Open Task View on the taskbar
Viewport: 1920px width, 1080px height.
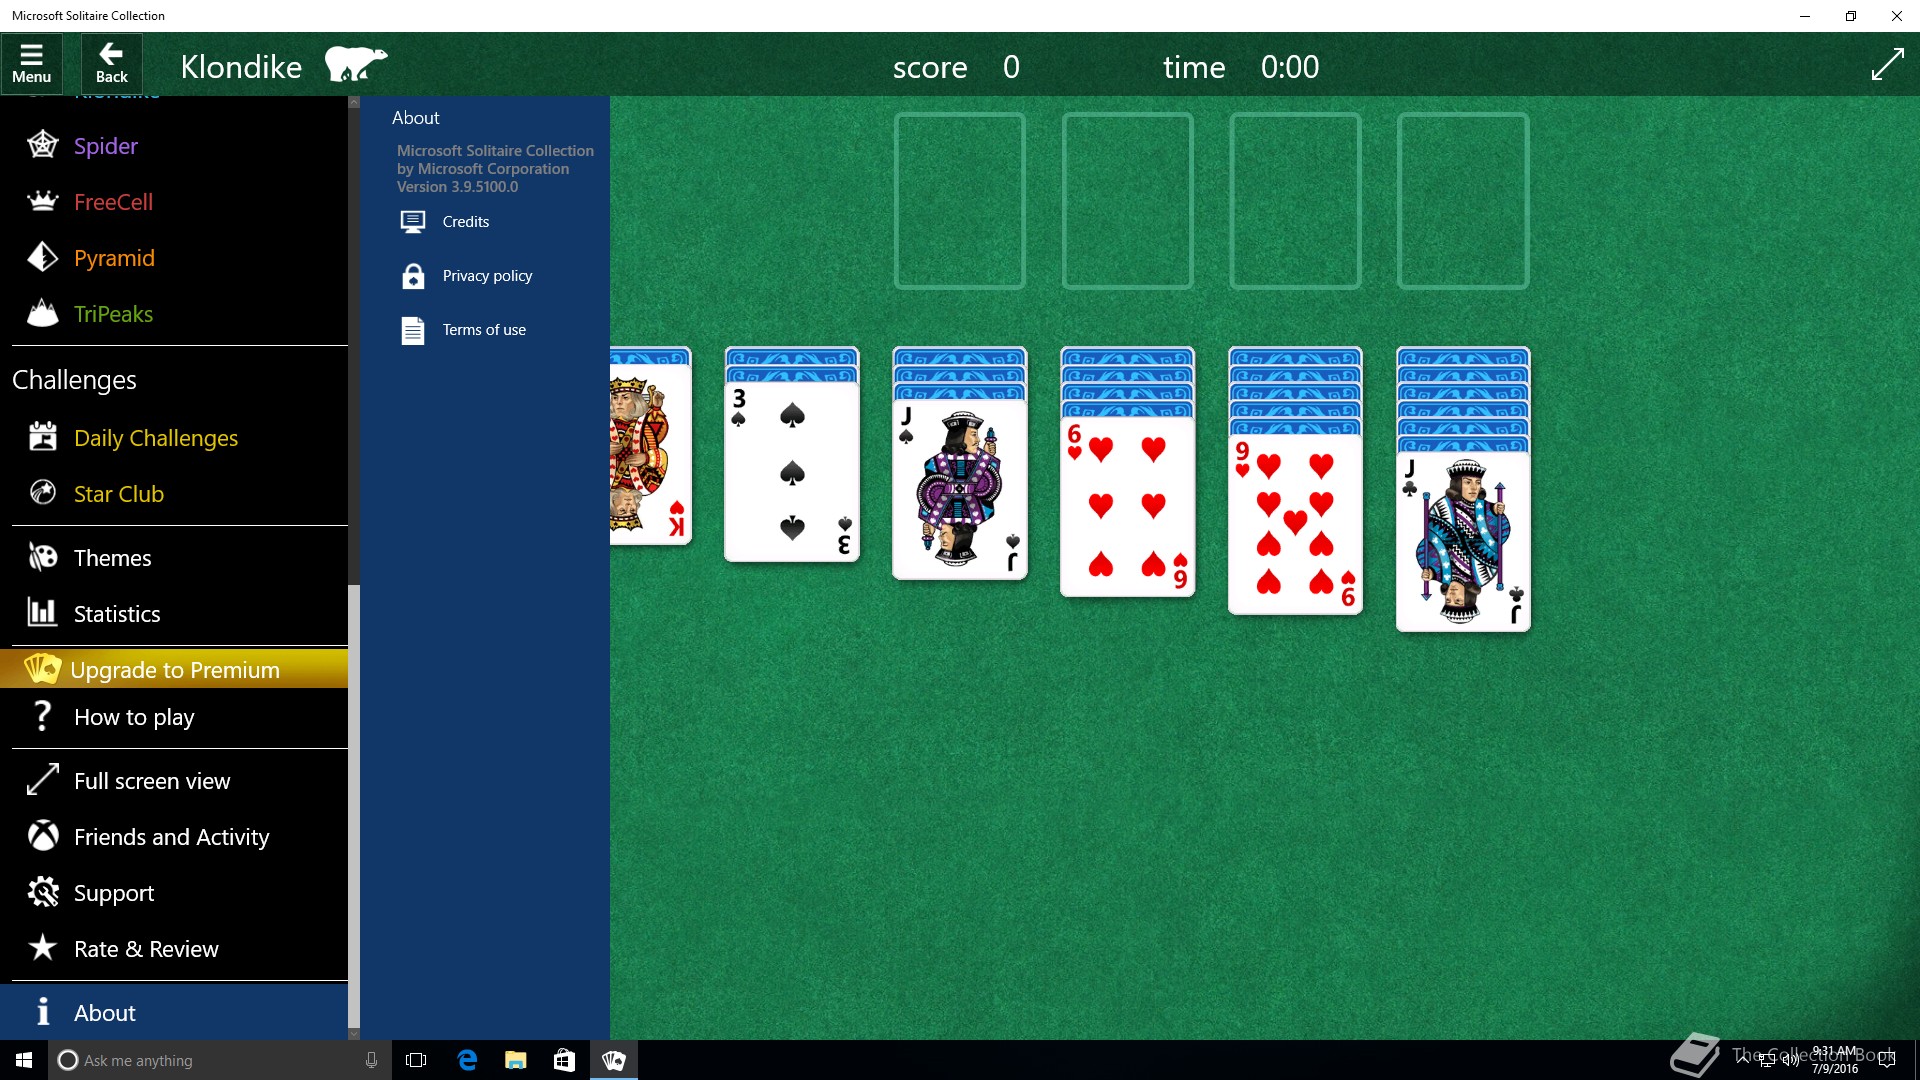point(416,1060)
